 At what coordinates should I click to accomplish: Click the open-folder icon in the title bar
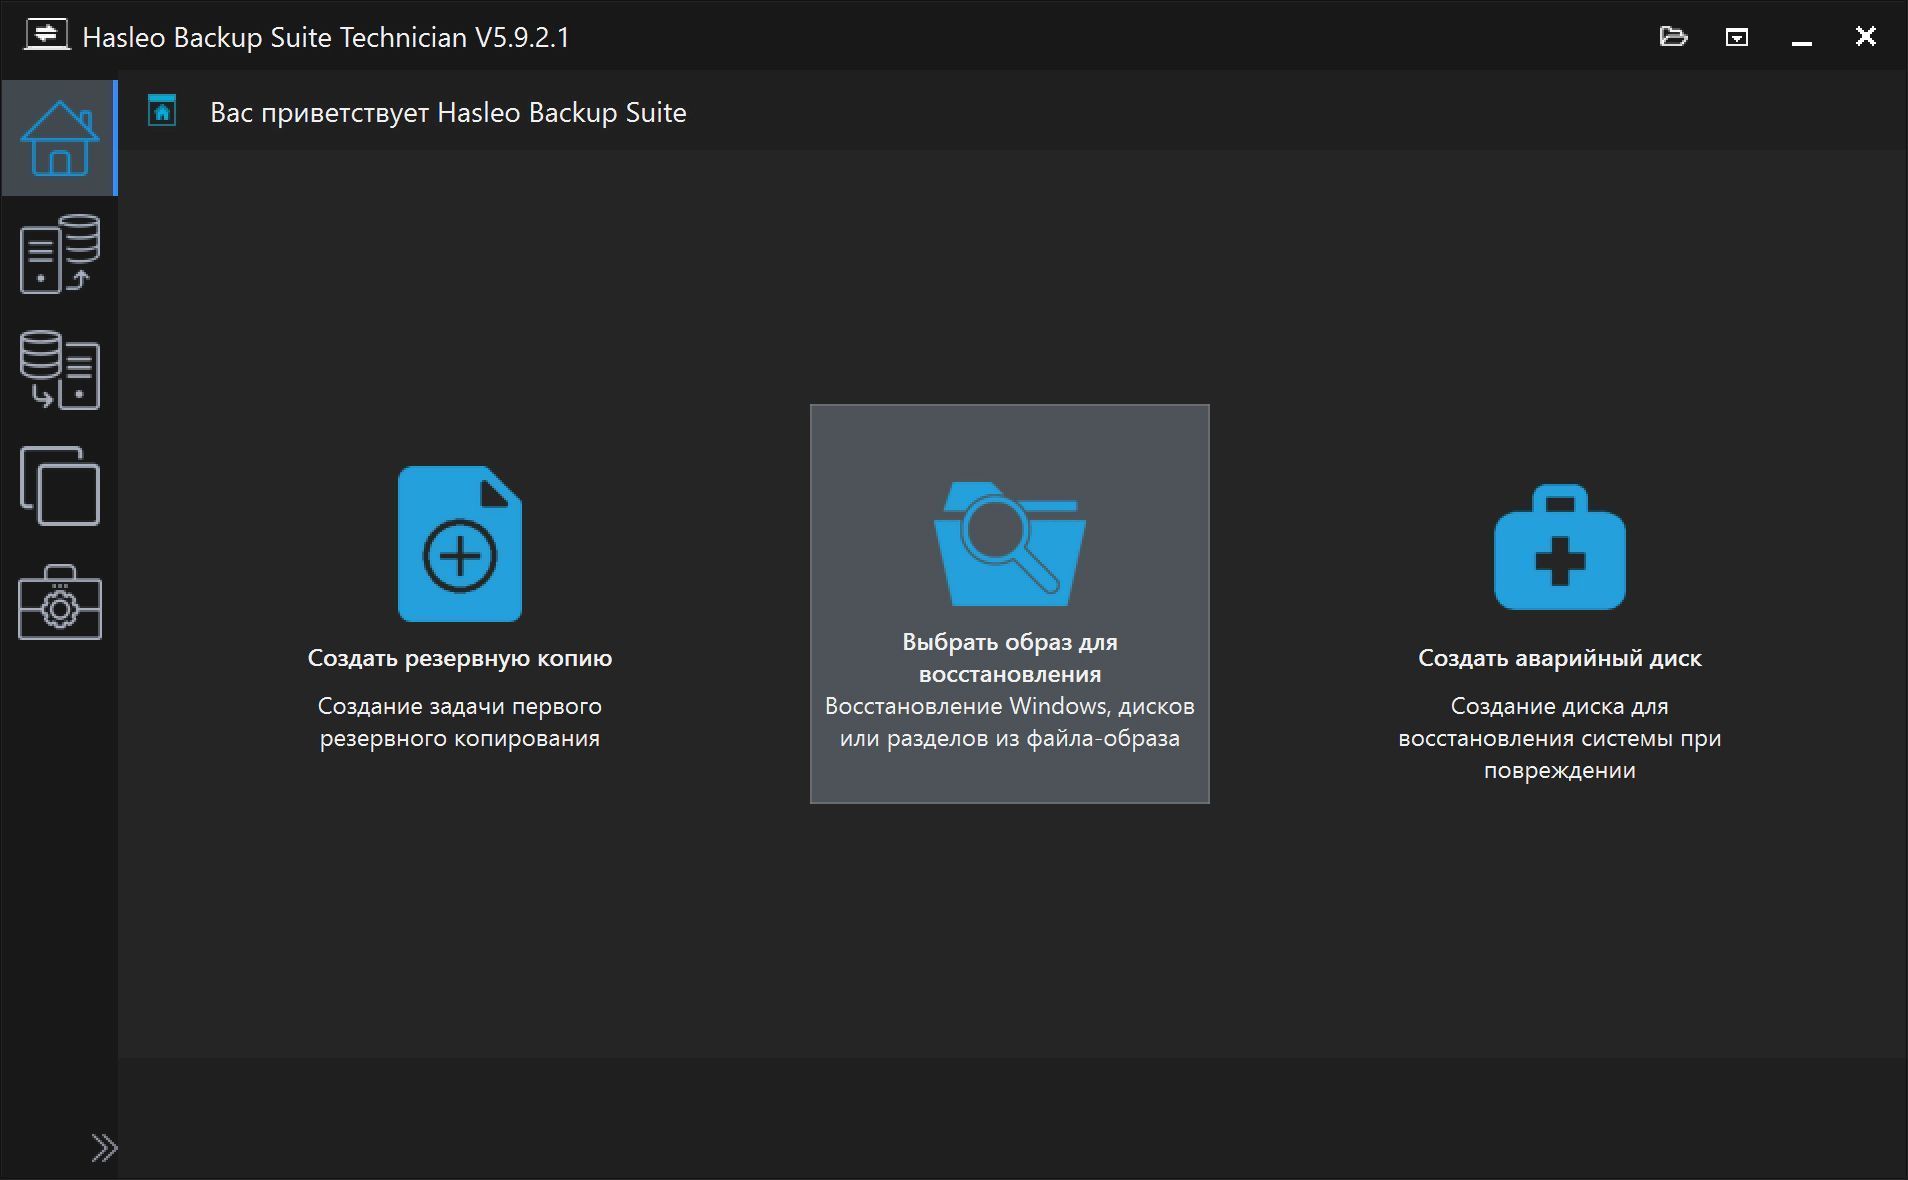point(1673,37)
